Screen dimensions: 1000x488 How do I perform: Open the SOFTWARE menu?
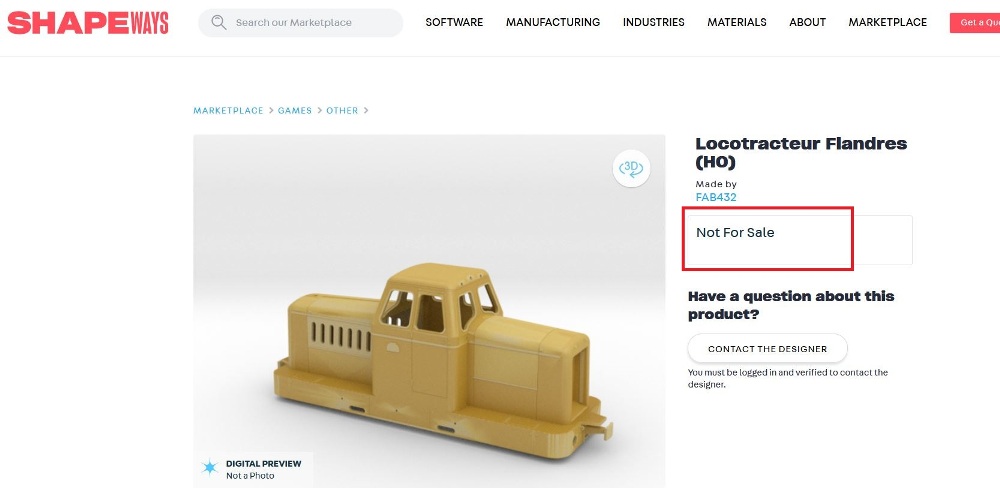pyautogui.click(x=454, y=22)
